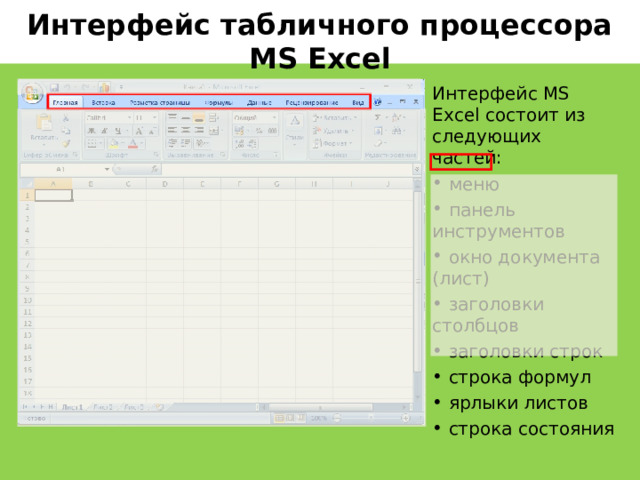Click the fx Insert Function icon

tap(155, 169)
